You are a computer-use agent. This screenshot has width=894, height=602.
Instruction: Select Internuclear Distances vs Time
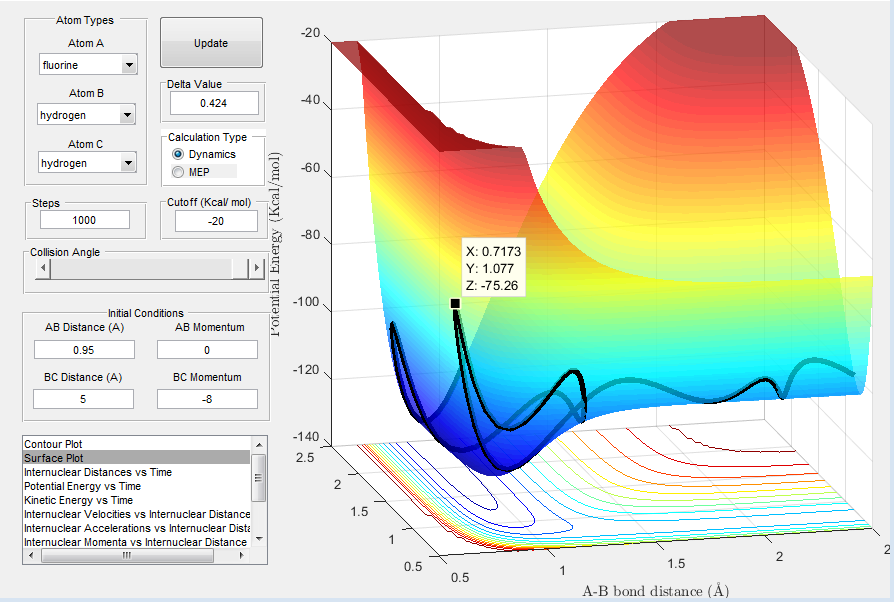137,472
